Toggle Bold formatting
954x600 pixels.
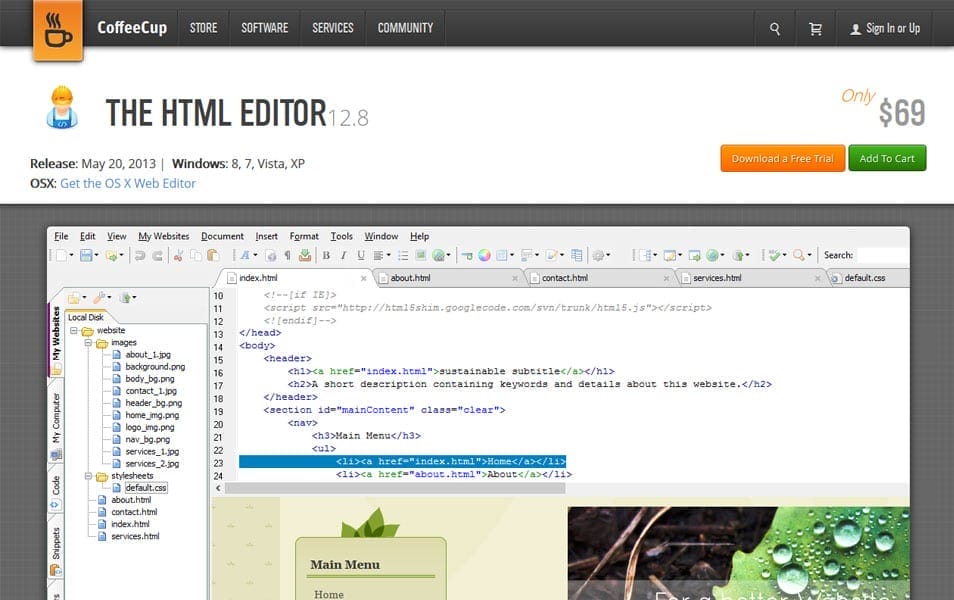[x=325, y=256]
